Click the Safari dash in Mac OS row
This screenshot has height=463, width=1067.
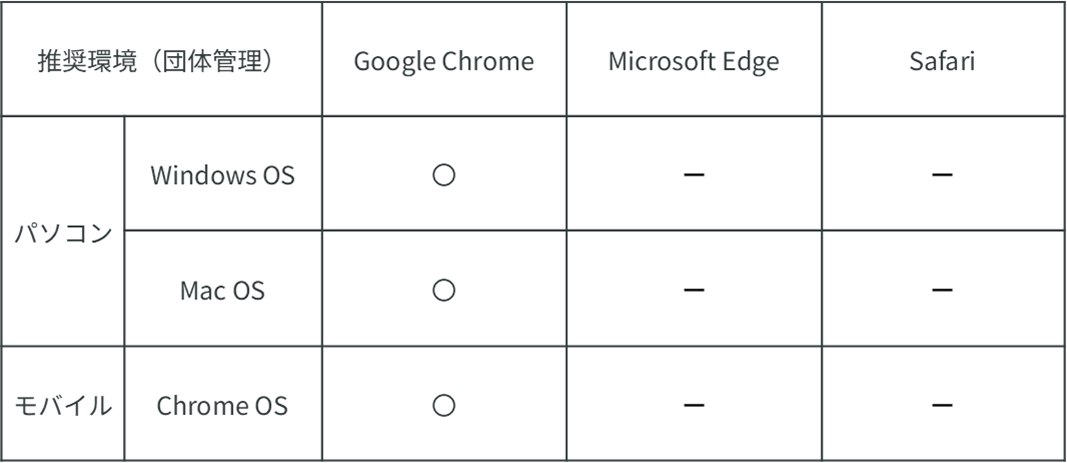pyautogui.click(x=941, y=291)
